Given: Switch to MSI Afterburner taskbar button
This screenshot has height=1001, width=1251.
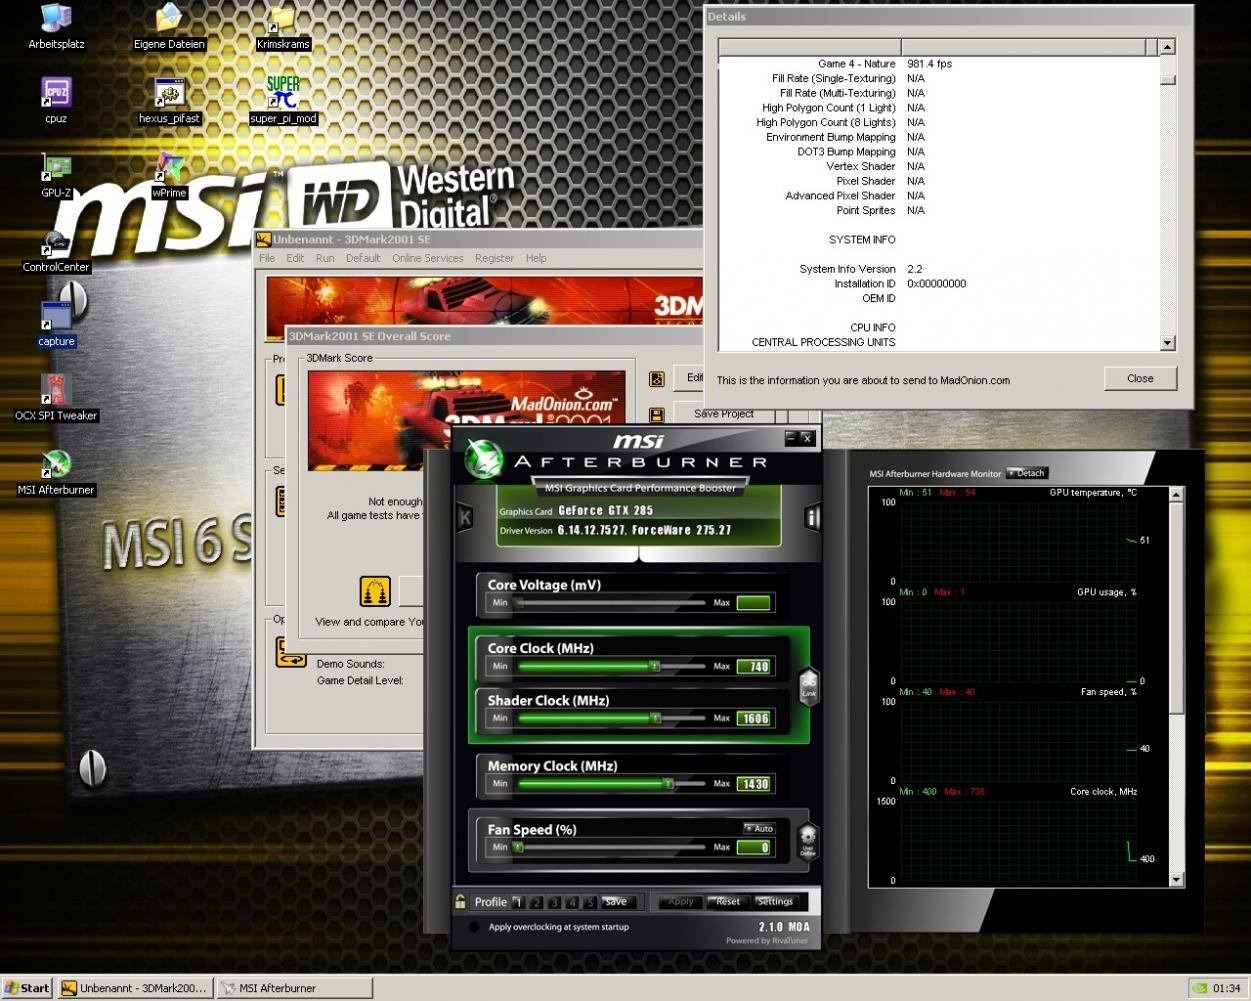Looking at the screenshot, I should pyautogui.click(x=295, y=988).
